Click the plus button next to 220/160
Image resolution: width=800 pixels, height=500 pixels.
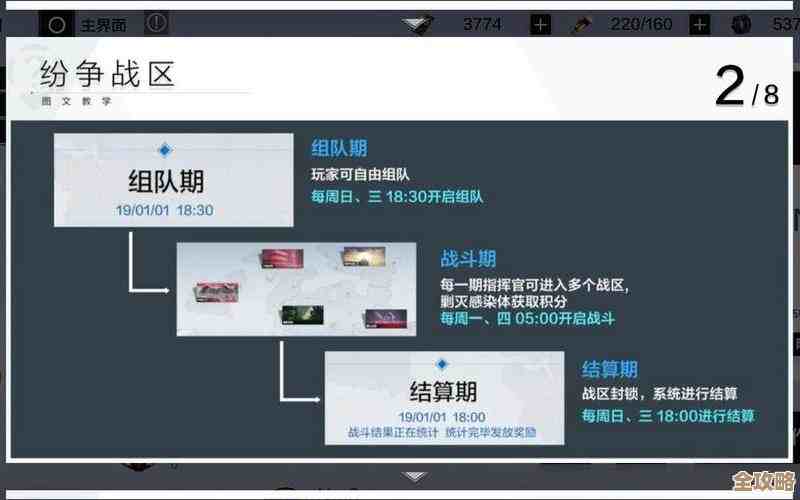click(699, 24)
